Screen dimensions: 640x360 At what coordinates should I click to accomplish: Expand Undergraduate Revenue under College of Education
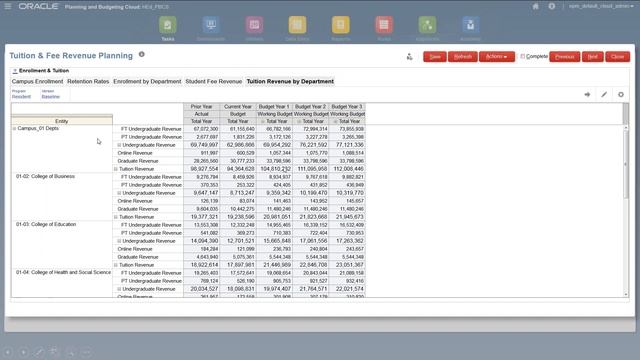coord(119,241)
